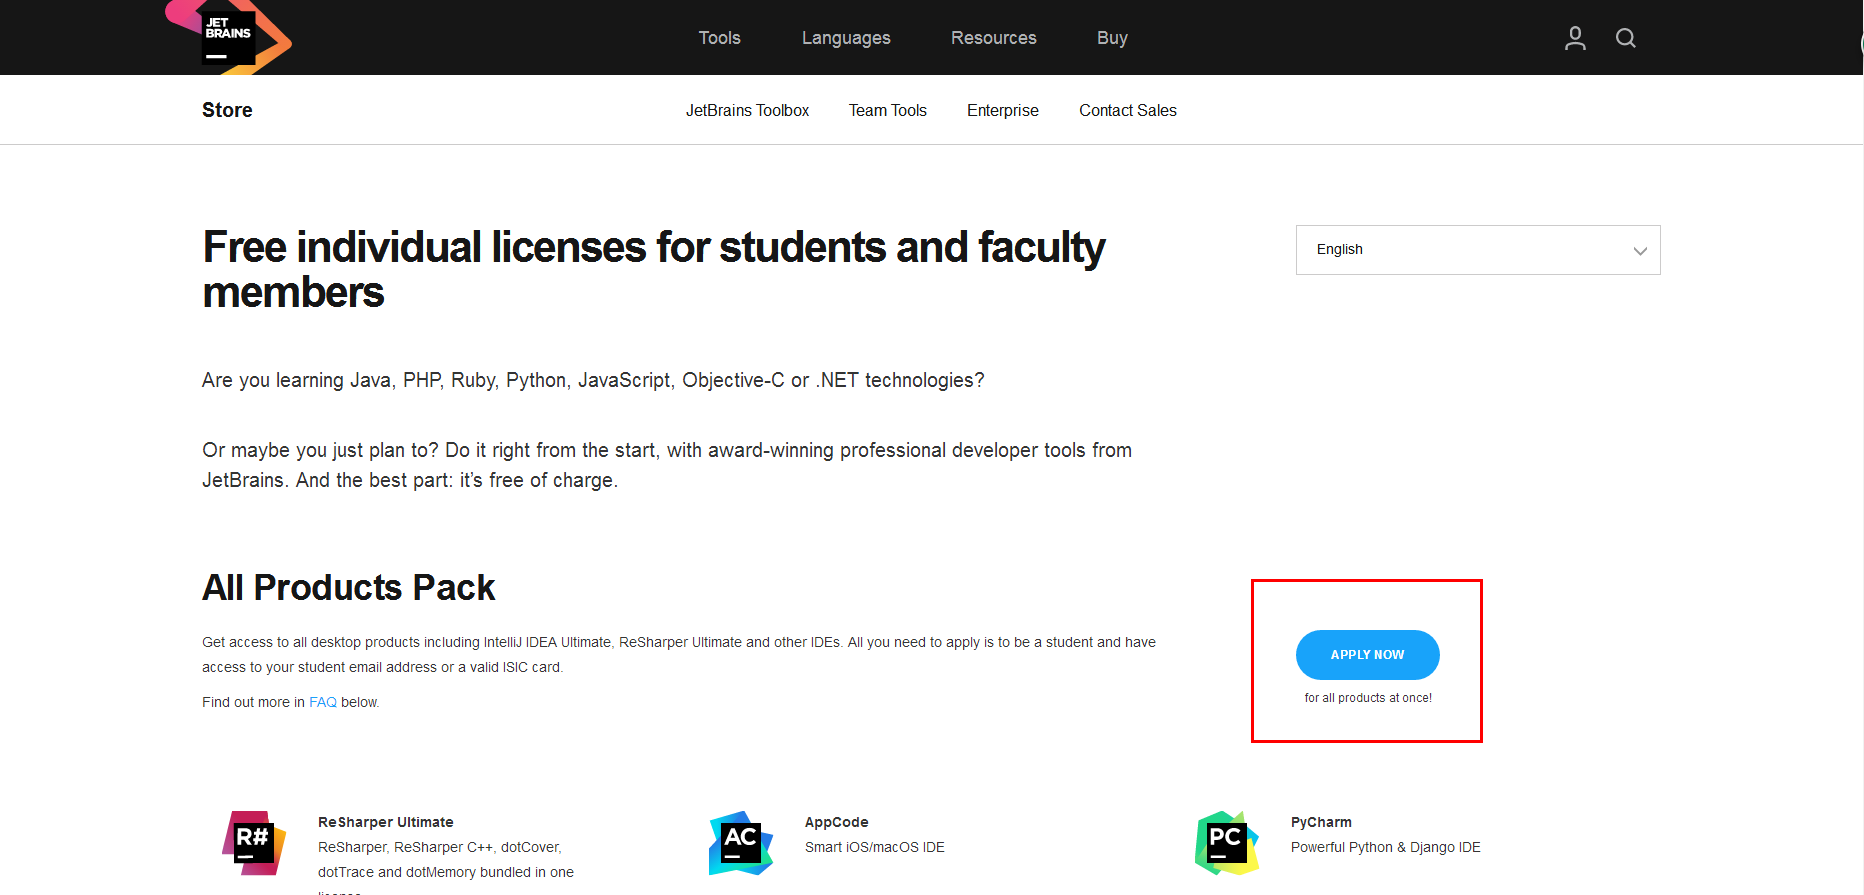Click 'Or maybe you just plan to?' paragraph
The width and height of the screenshot is (1864, 895).
pos(667,465)
